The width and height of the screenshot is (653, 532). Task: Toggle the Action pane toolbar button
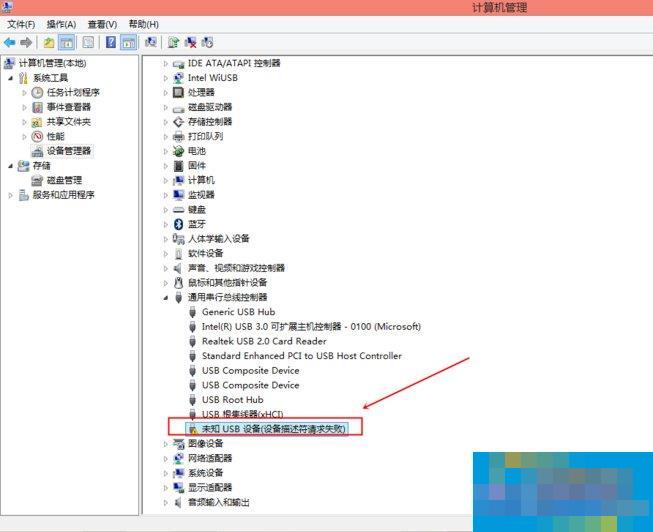click(x=129, y=42)
